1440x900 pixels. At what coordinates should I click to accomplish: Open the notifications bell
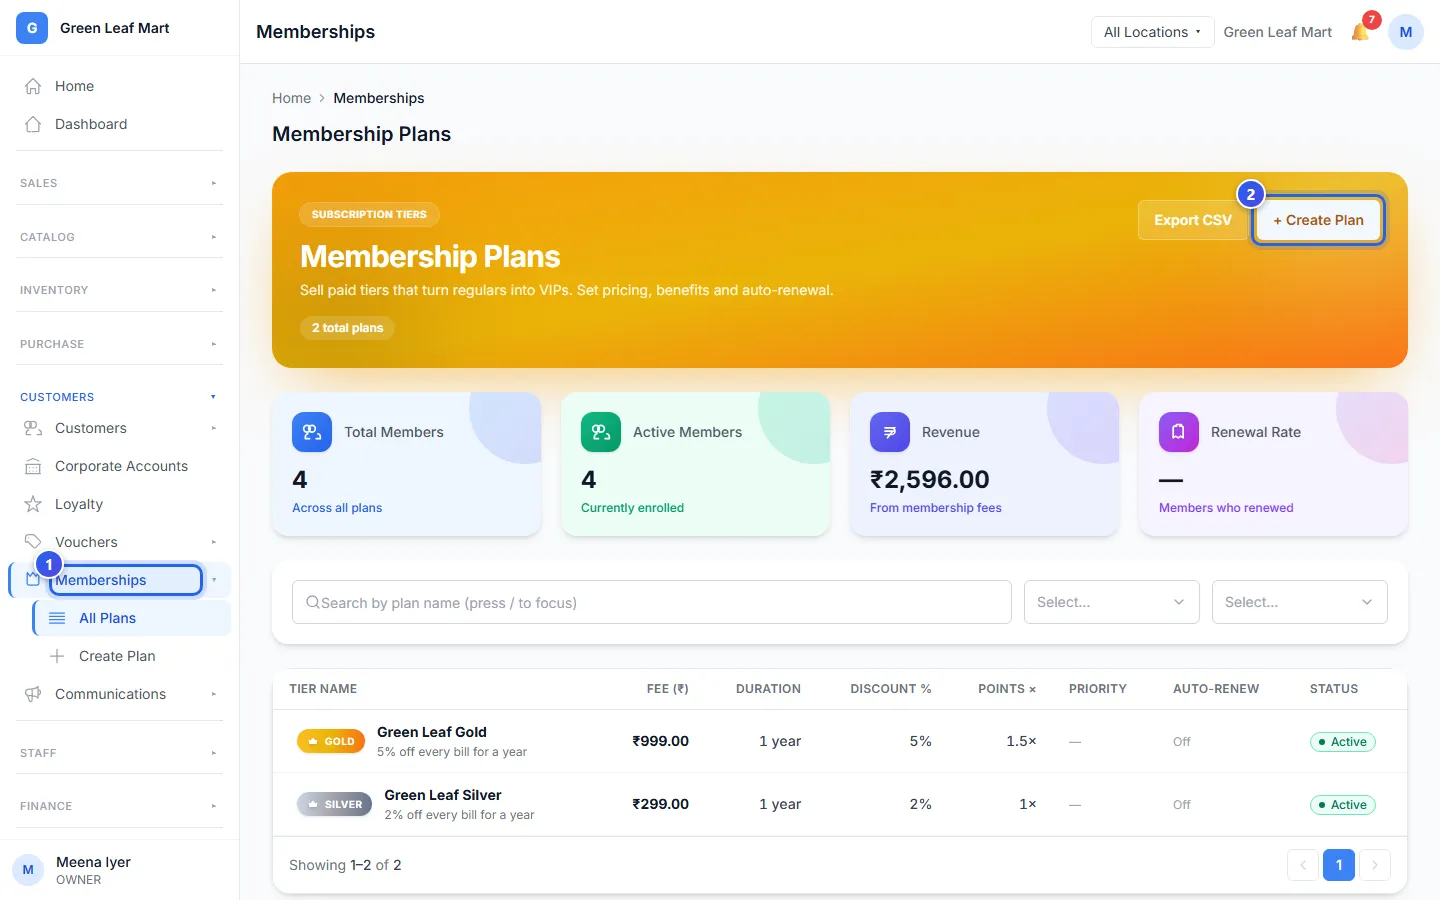click(1360, 32)
